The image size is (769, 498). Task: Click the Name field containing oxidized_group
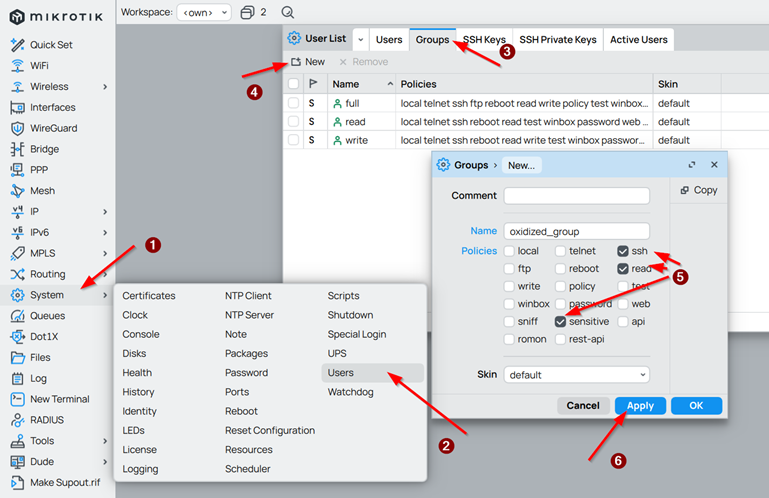(577, 232)
